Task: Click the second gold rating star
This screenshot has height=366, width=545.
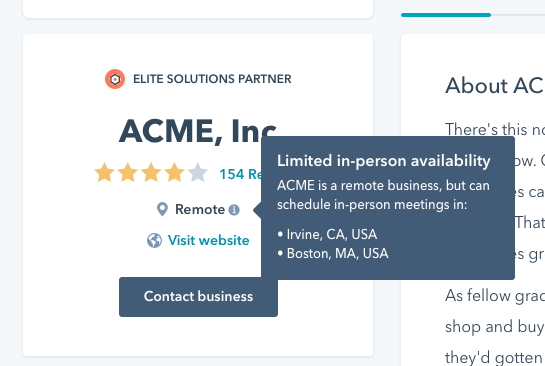Action: click(x=128, y=172)
